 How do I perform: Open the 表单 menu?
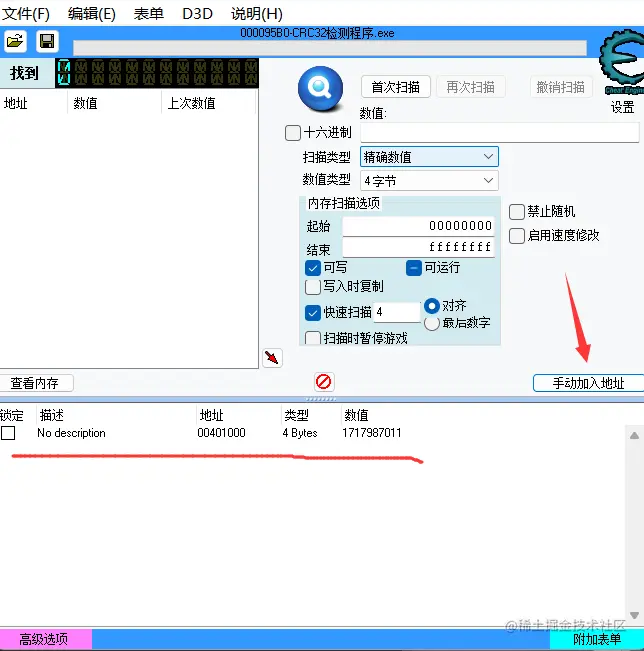(x=149, y=14)
